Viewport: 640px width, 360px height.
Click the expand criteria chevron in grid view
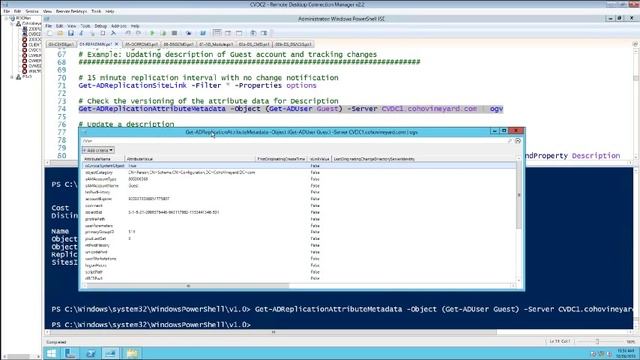point(518,141)
